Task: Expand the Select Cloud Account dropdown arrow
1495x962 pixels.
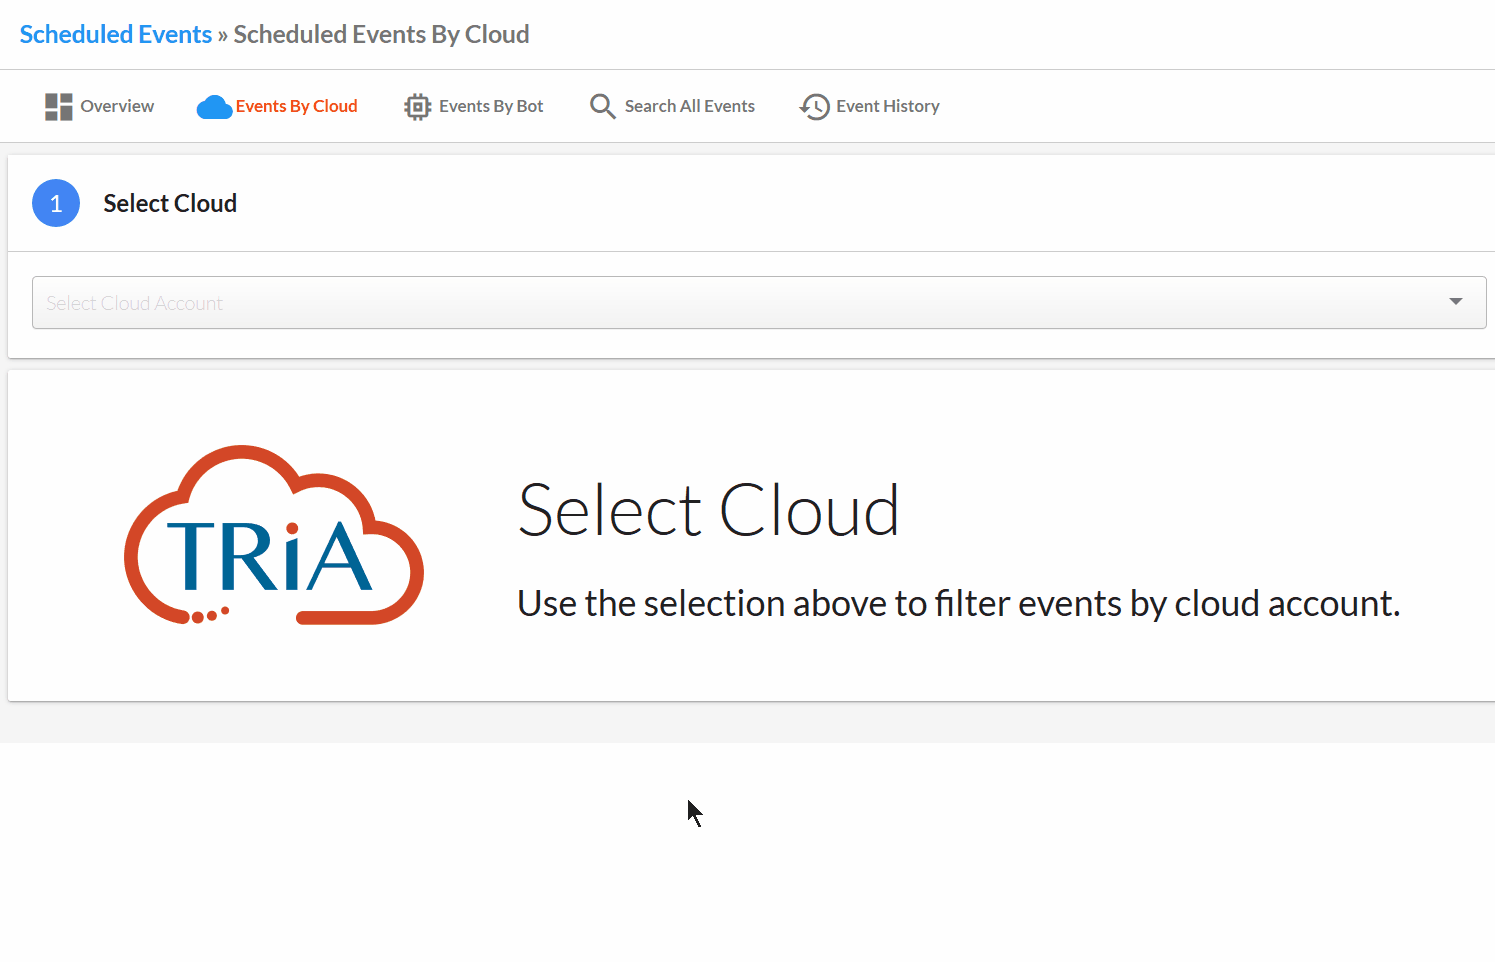Action: click(1456, 302)
